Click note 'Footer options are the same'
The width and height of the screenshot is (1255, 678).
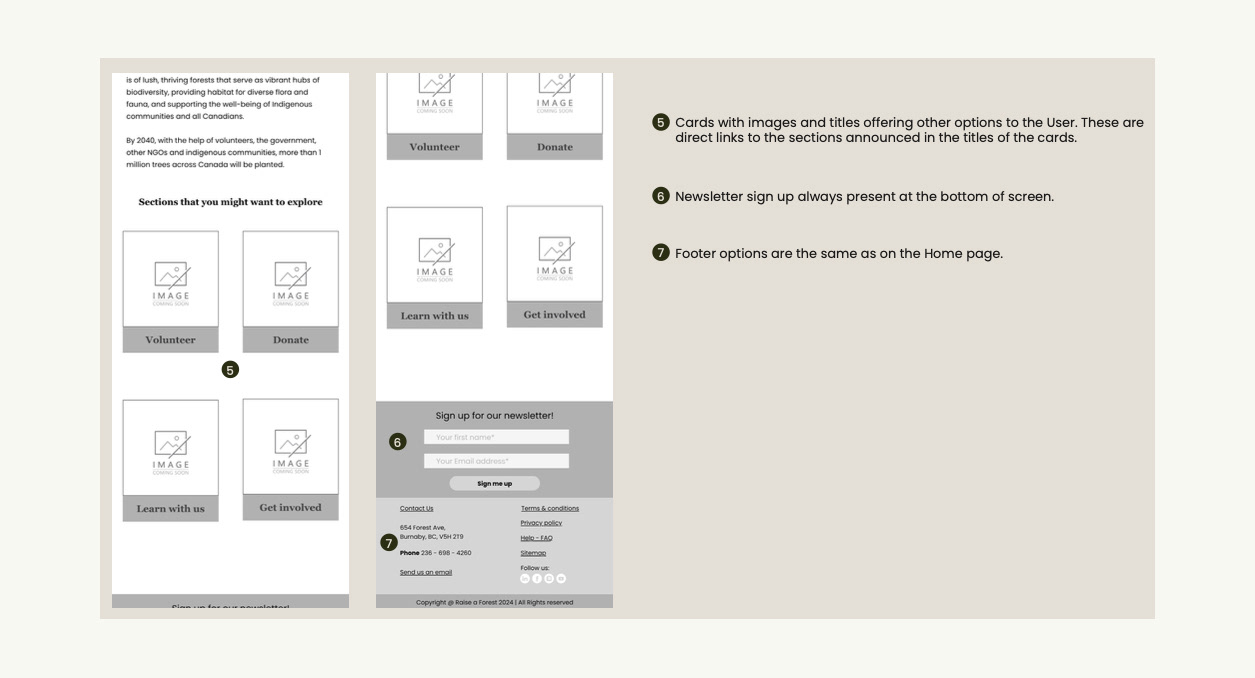pyautogui.click(x=839, y=254)
